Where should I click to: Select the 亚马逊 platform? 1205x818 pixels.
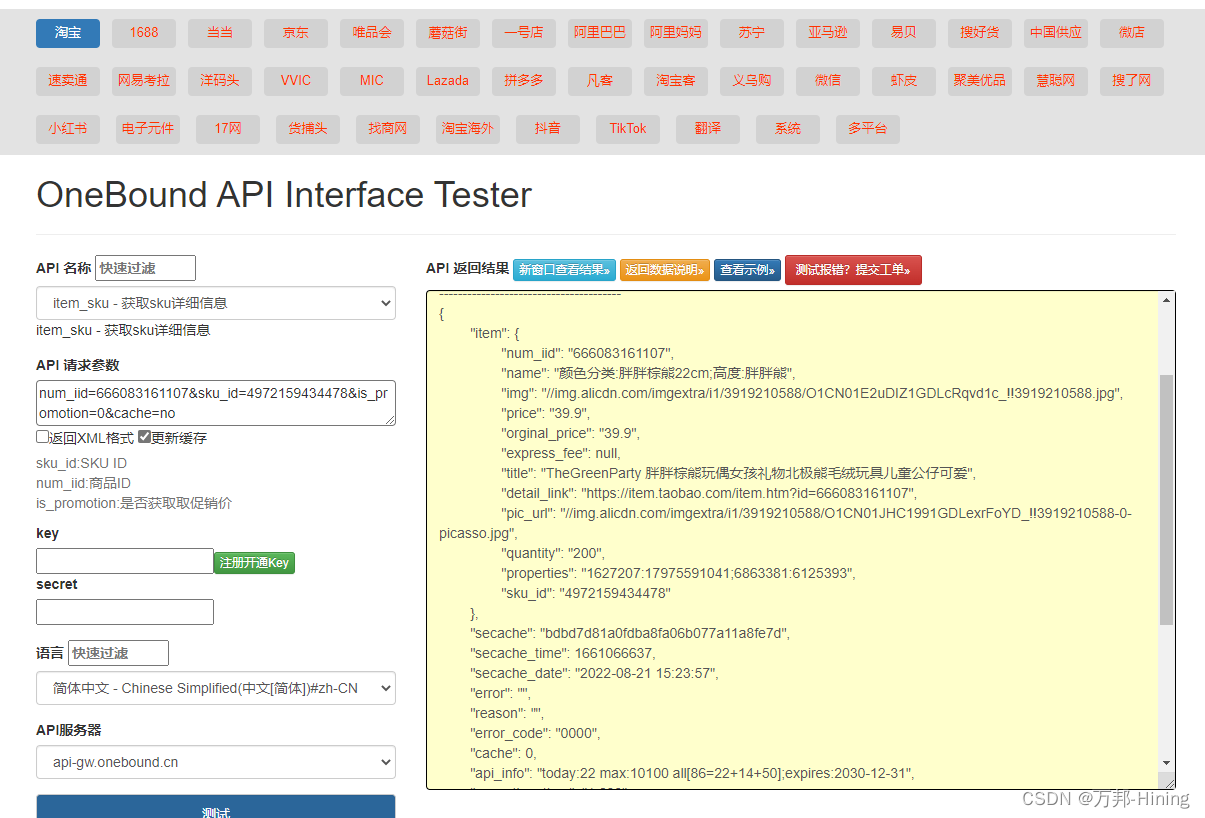pyautogui.click(x=827, y=33)
